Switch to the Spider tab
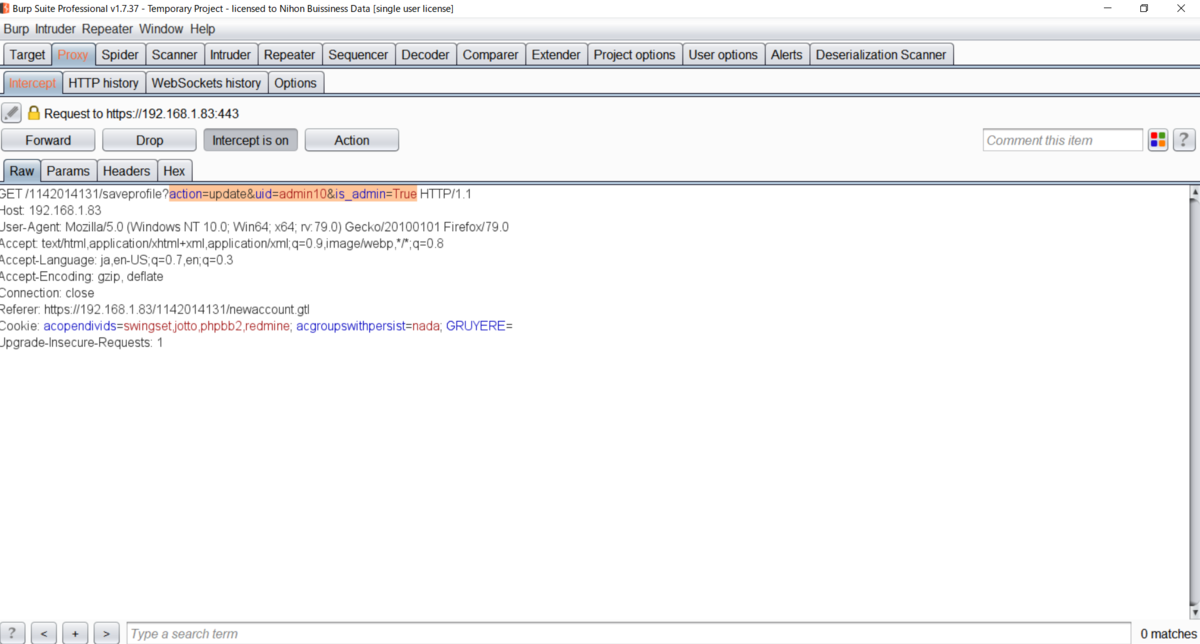 (x=120, y=54)
